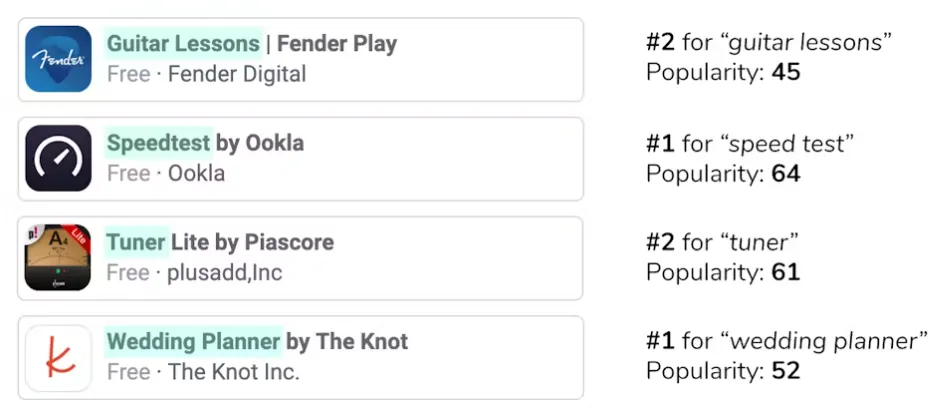
Task: Click the Speedtest by Ookla title
Action: [x=205, y=143]
